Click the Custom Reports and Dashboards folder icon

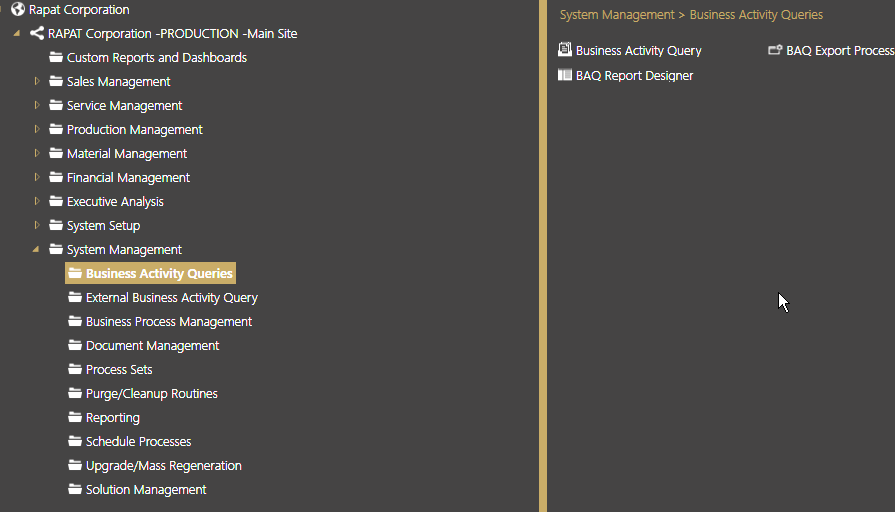click(x=56, y=57)
